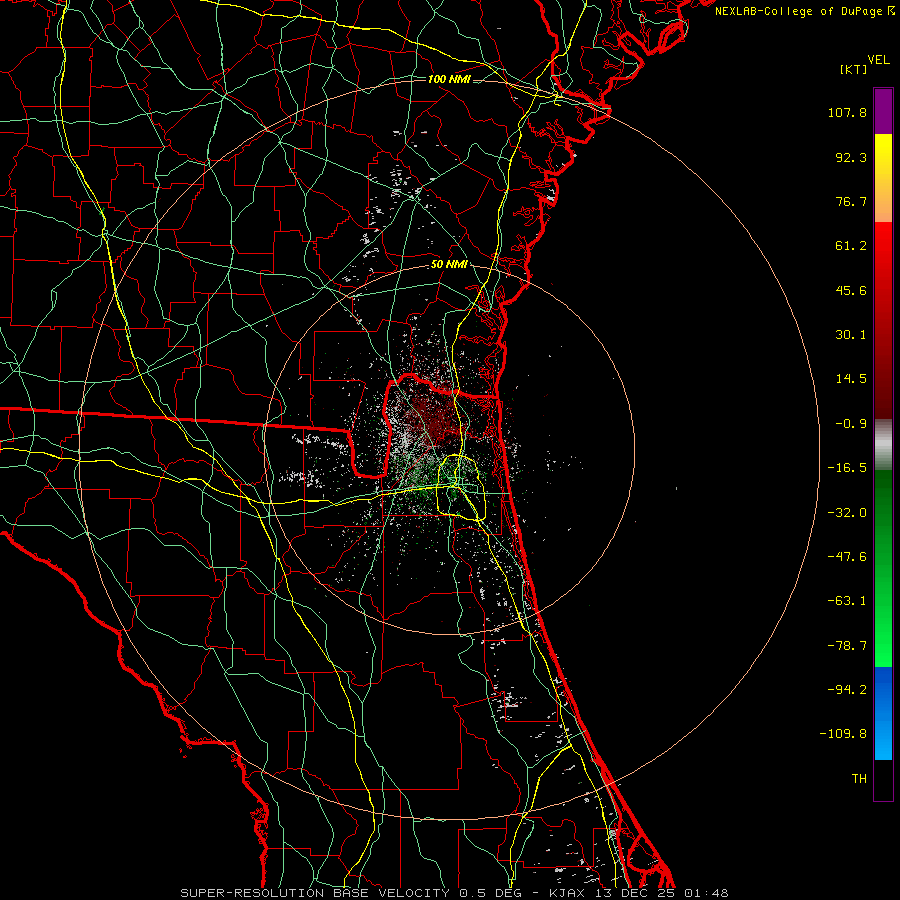Click the 30.1 velocity scale value

tap(851, 335)
